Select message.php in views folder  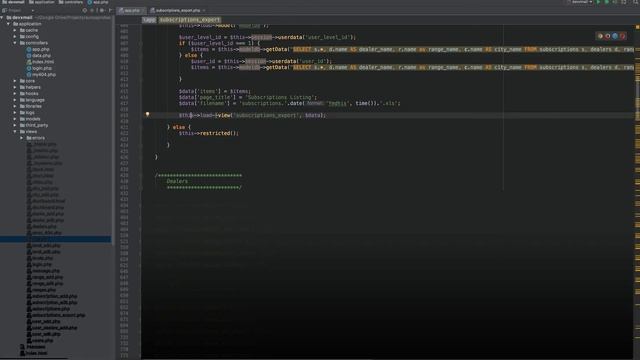tap(46, 271)
